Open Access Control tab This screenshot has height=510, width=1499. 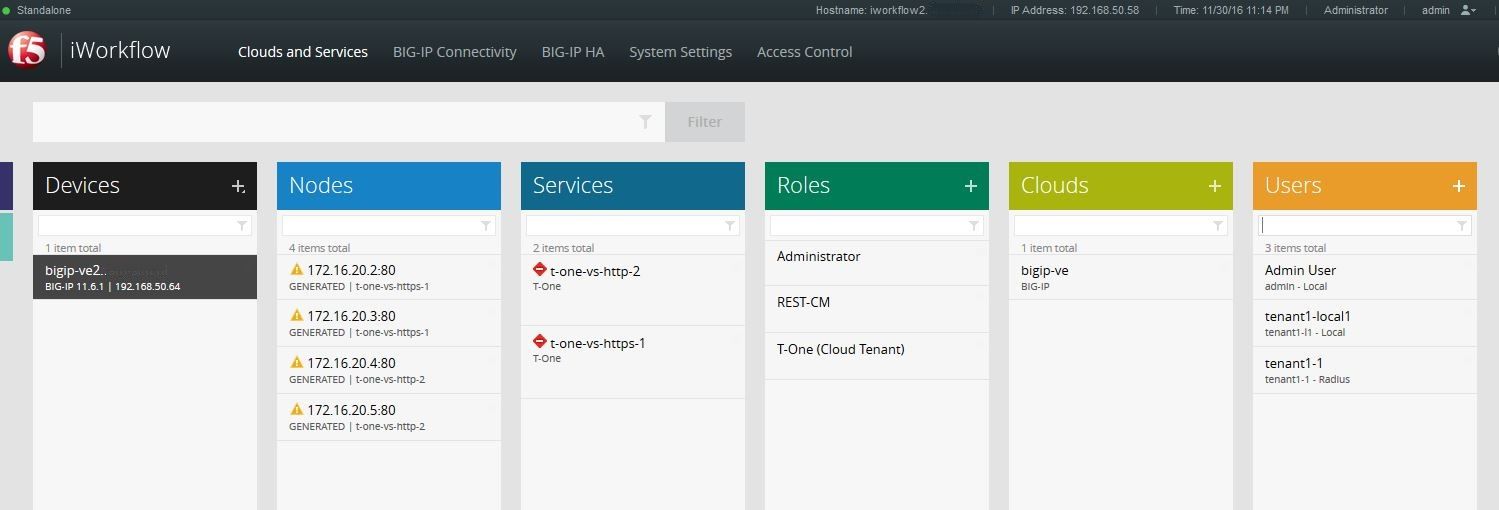(x=805, y=52)
